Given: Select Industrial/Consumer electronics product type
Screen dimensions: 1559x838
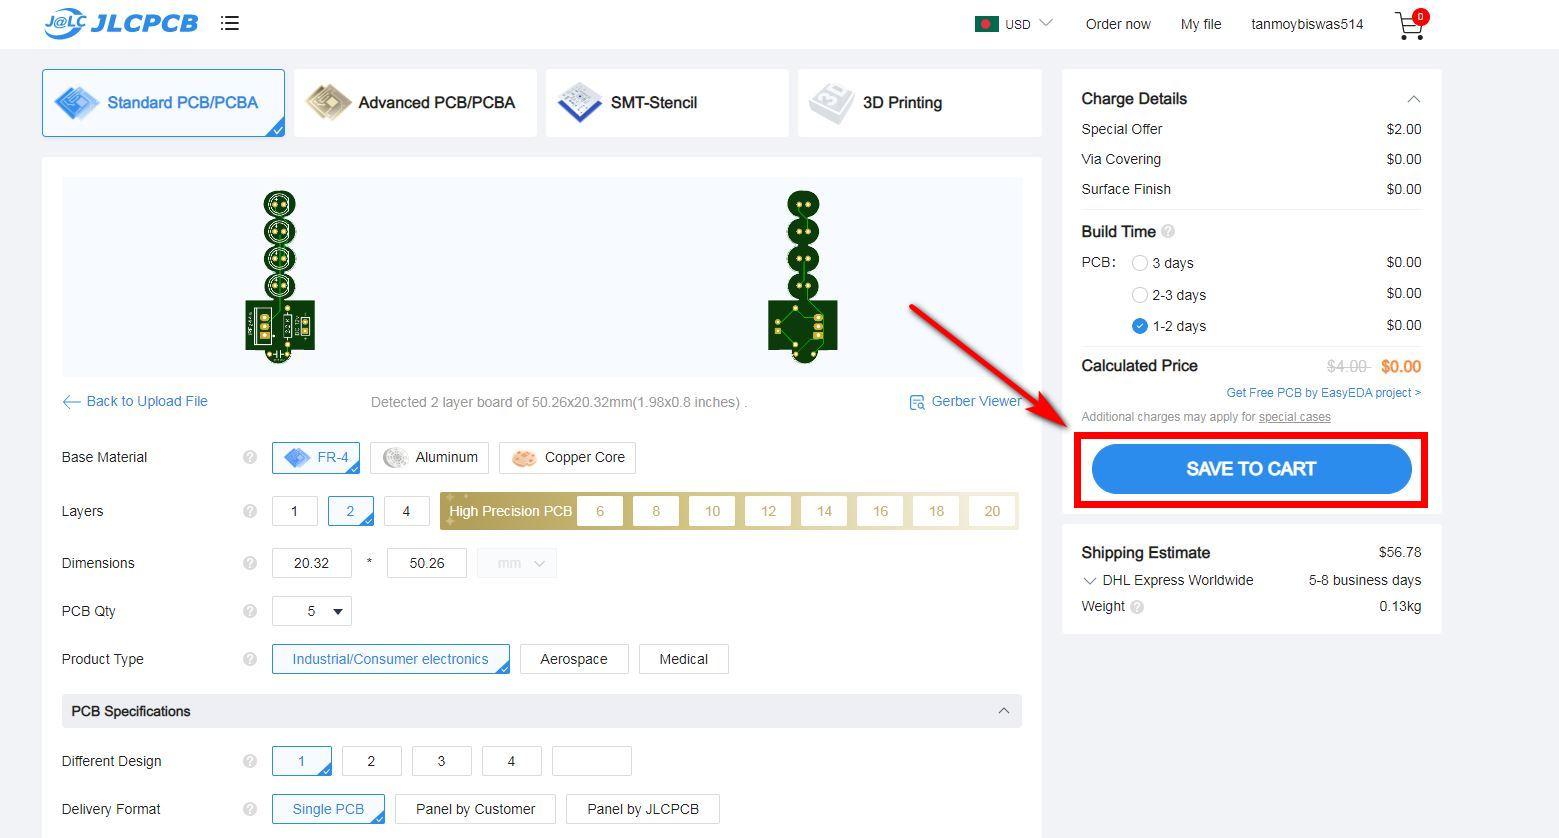Looking at the screenshot, I should pos(390,659).
